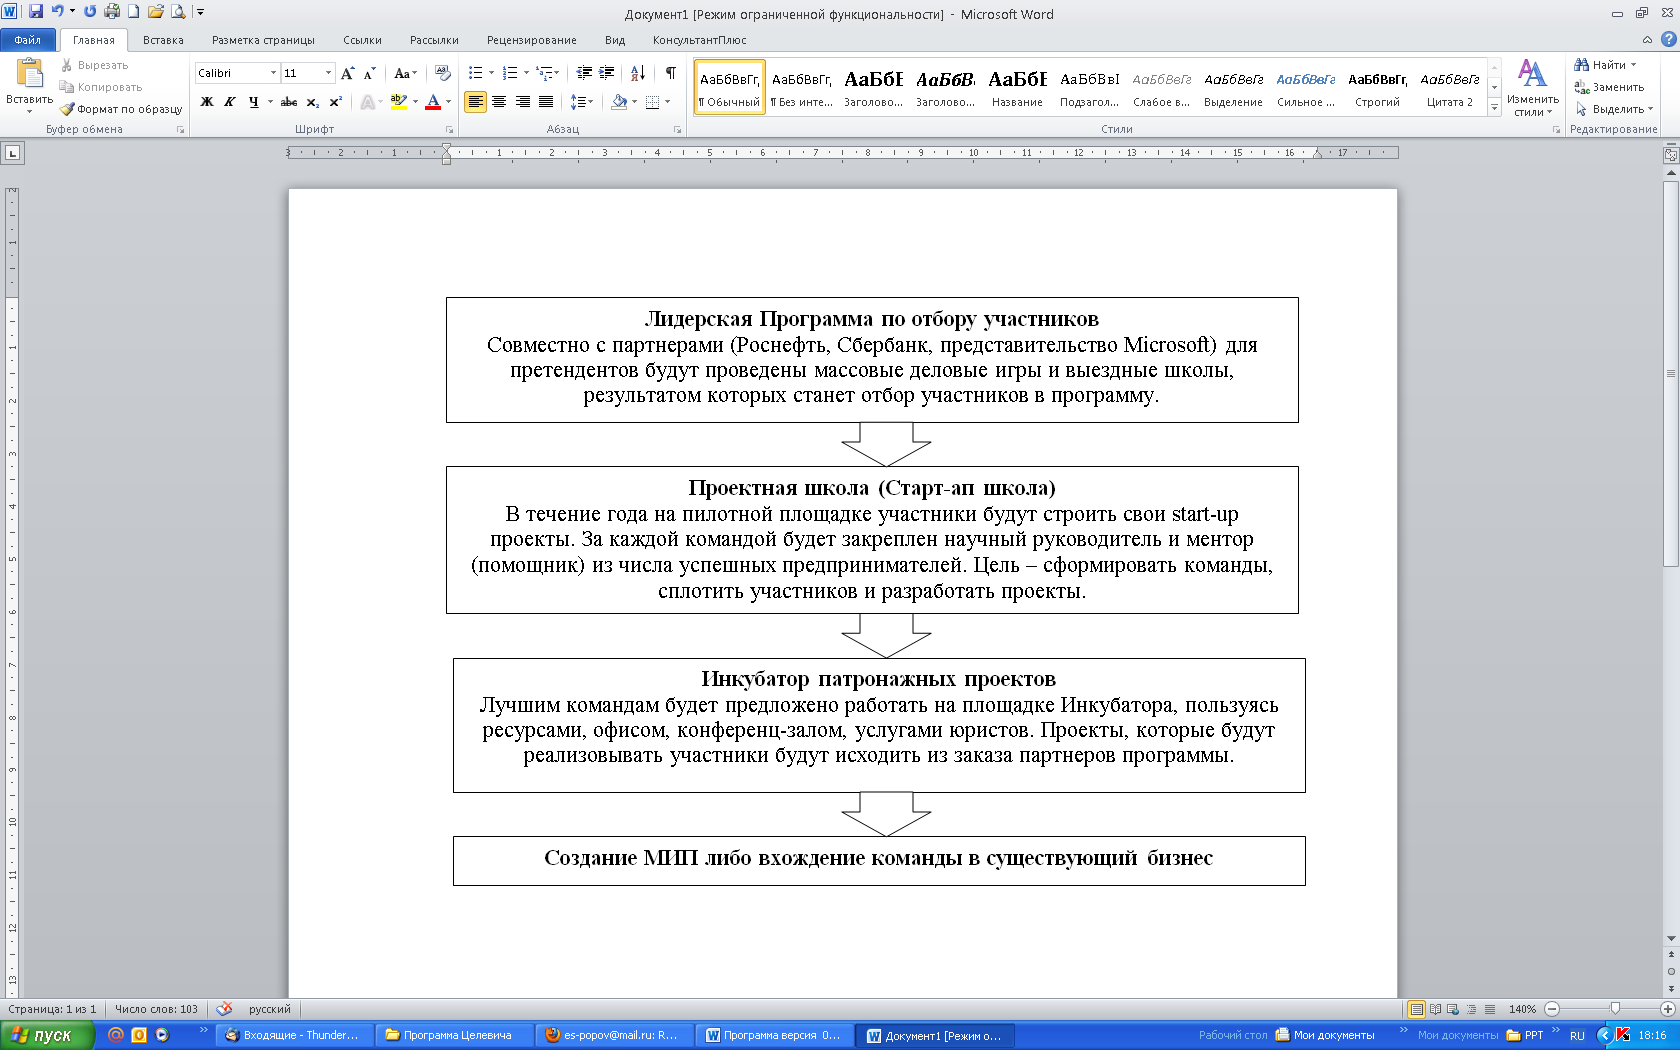Align text right

point(522,102)
